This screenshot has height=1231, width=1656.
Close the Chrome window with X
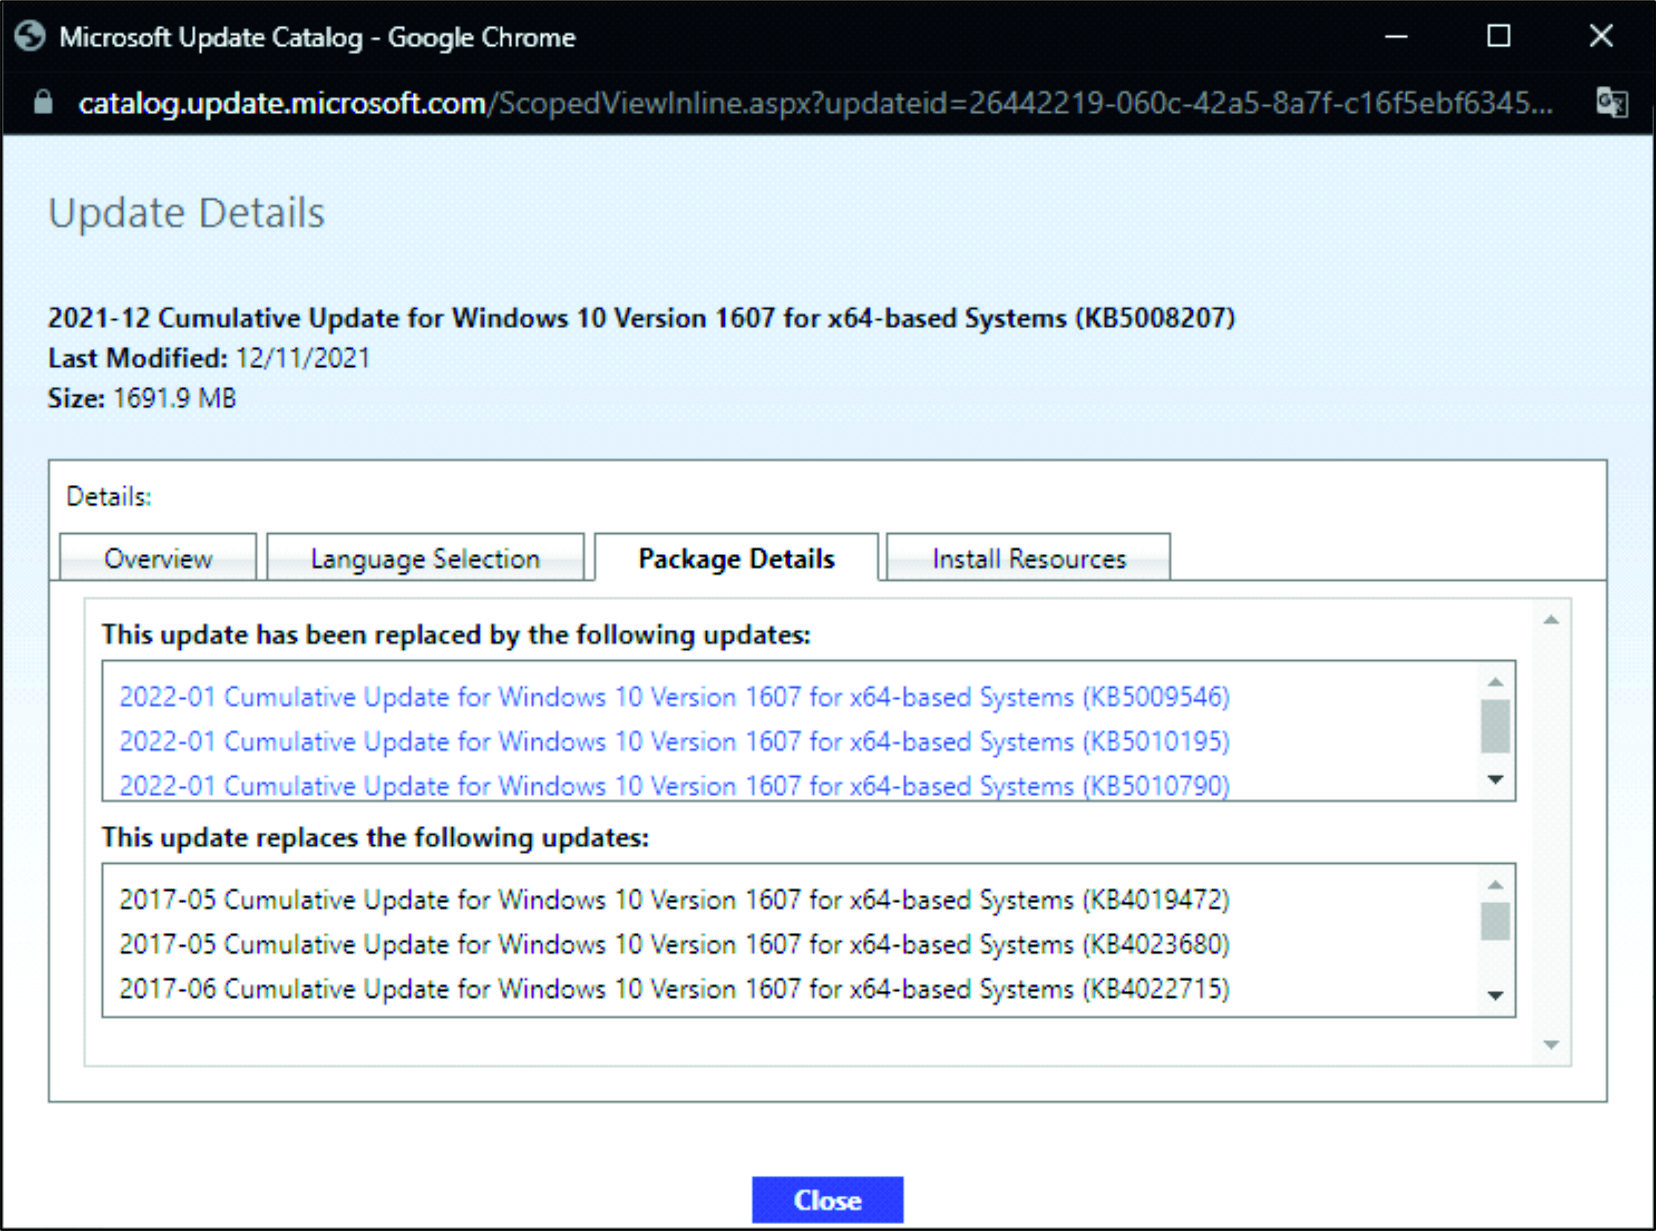(1601, 37)
